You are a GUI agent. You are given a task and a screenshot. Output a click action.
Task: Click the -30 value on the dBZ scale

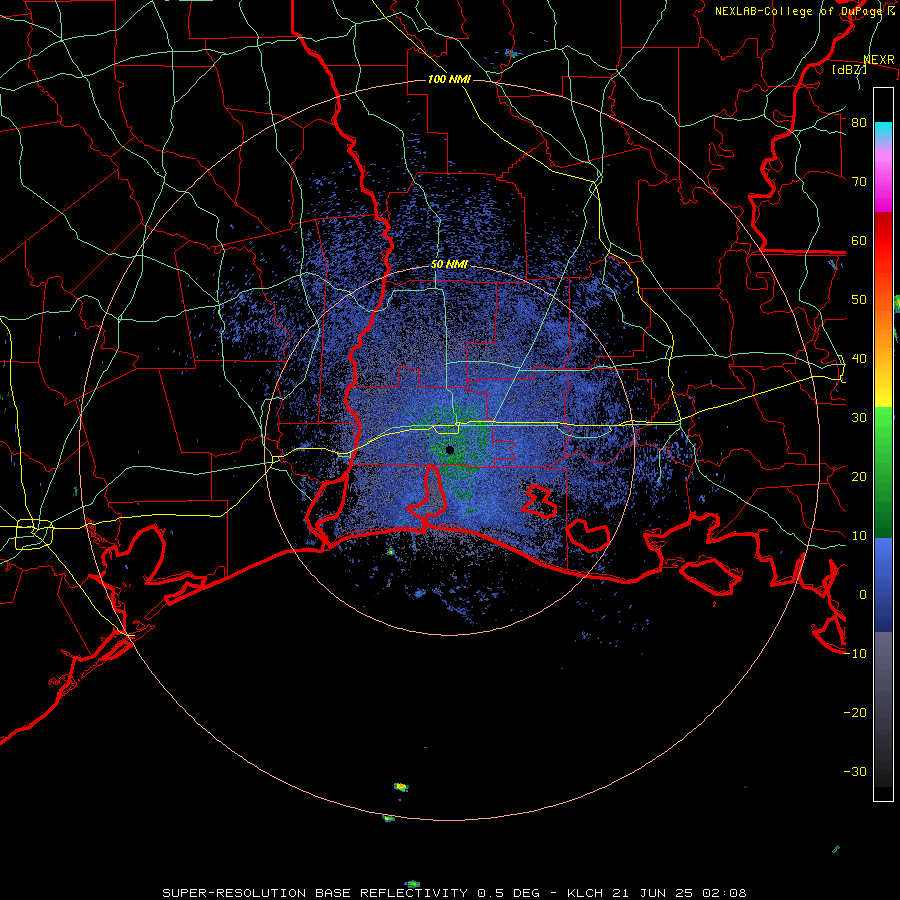[x=855, y=771]
